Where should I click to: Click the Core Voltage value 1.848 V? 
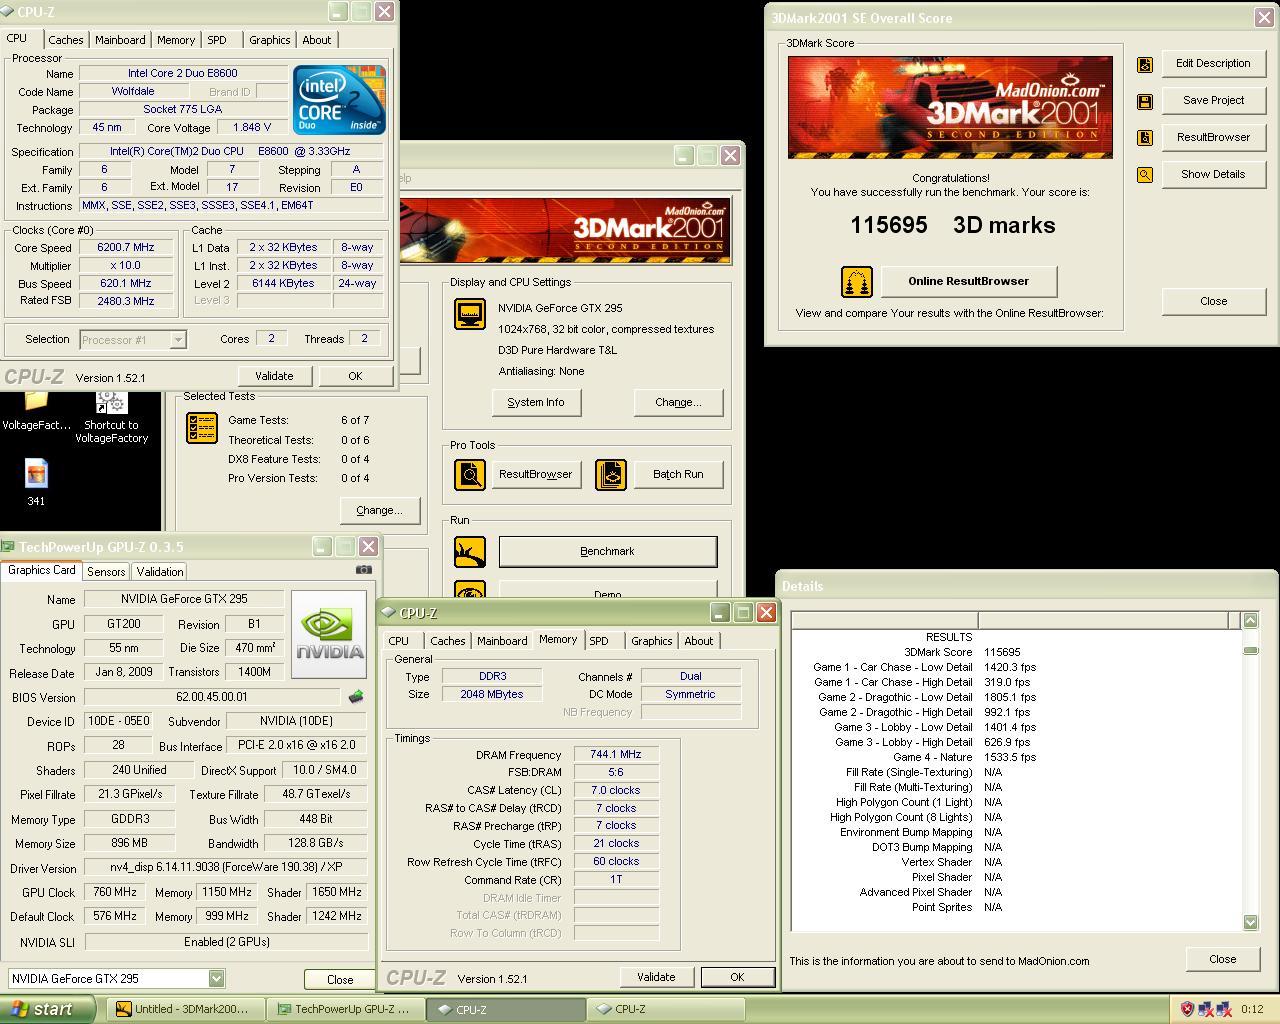click(x=252, y=128)
